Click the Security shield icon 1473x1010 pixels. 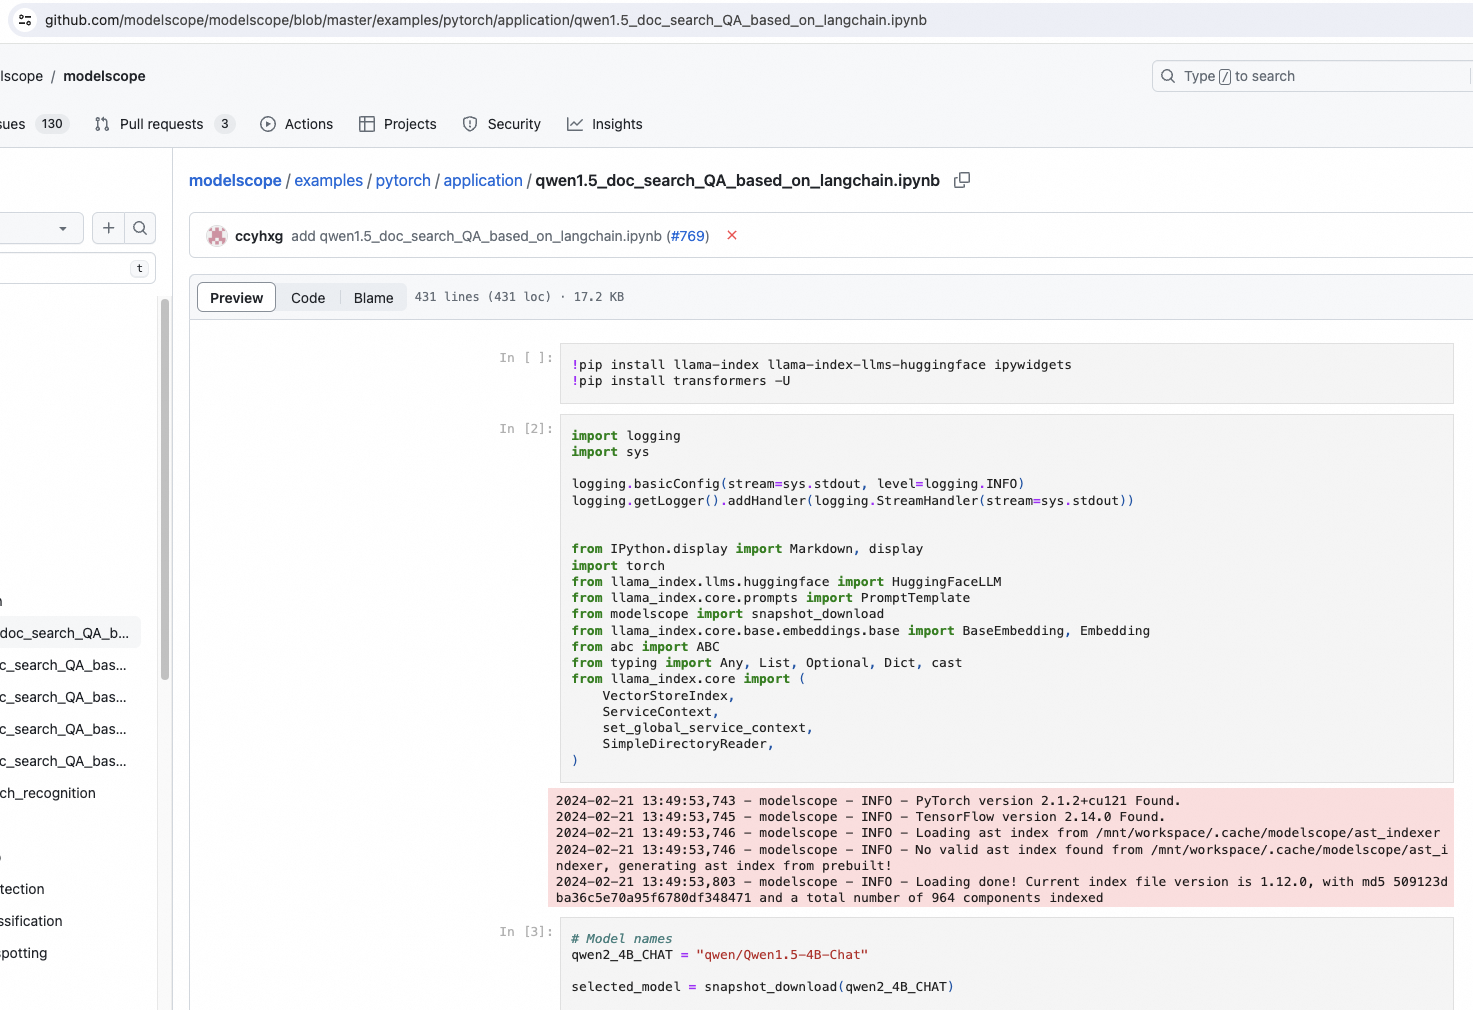coord(470,124)
